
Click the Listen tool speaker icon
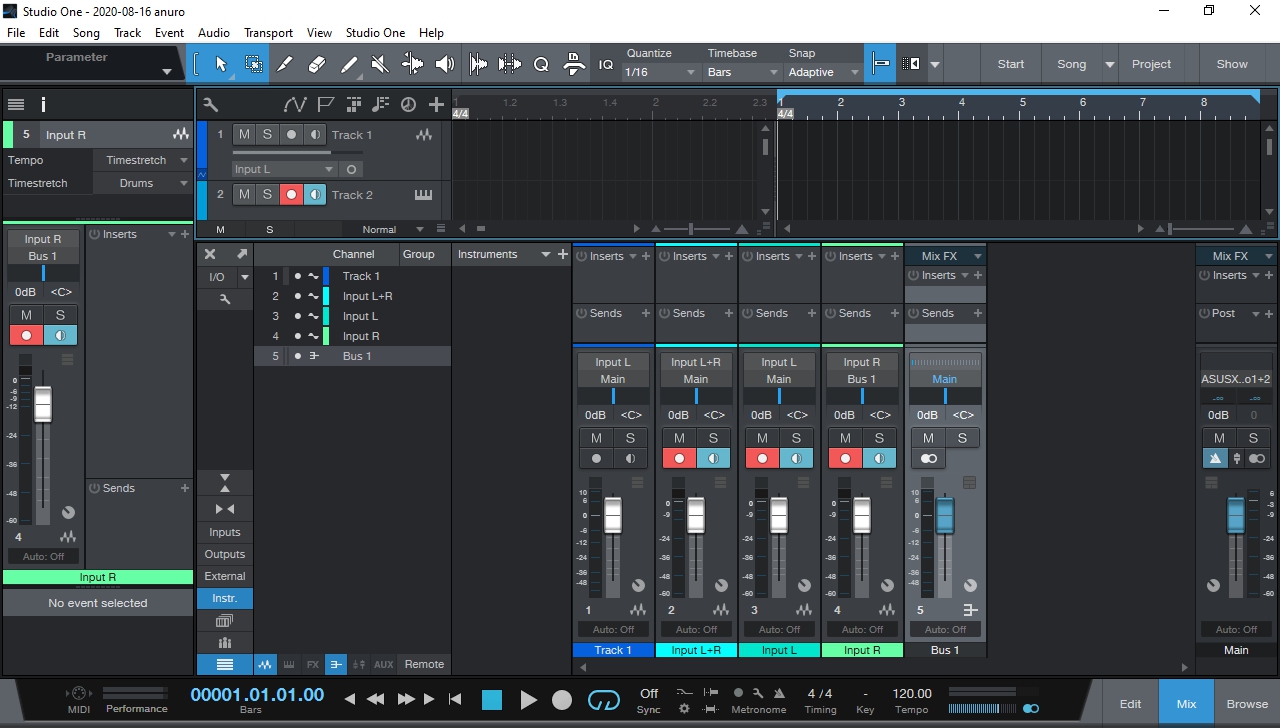tap(445, 64)
